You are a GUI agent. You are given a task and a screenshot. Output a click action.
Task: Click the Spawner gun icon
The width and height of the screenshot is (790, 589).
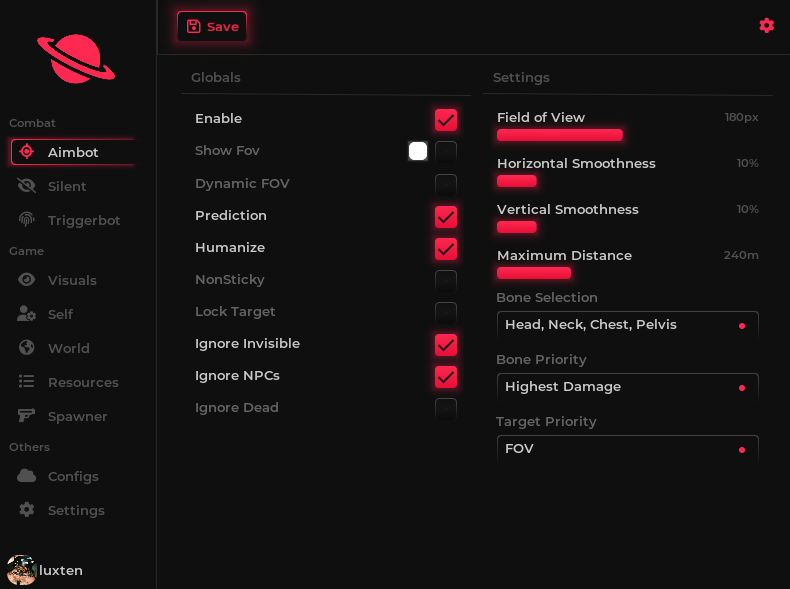[x=26, y=416]
